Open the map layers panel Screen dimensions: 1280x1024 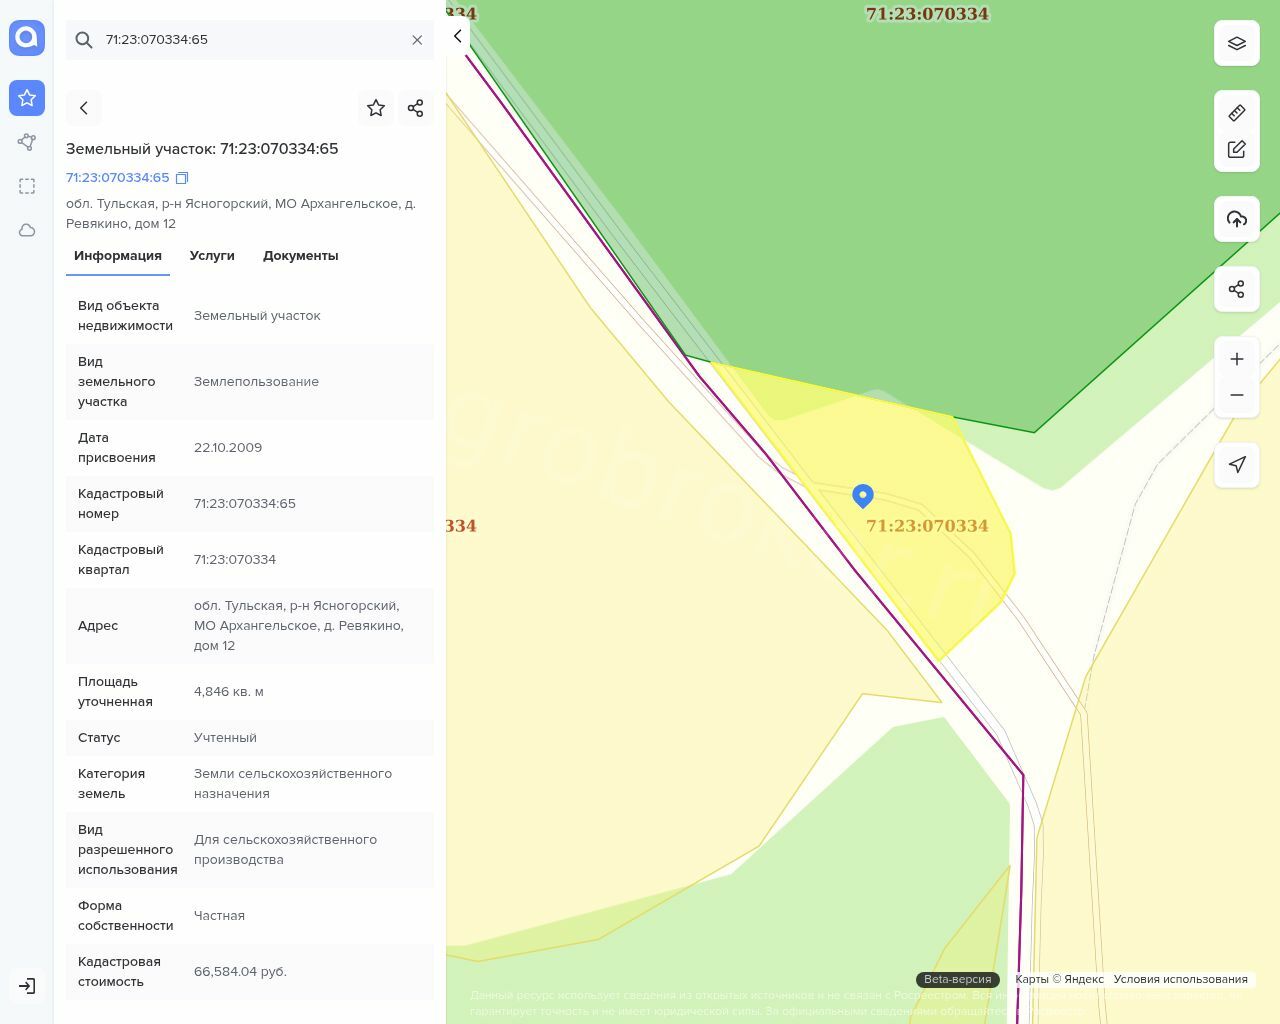[1237, 43]
